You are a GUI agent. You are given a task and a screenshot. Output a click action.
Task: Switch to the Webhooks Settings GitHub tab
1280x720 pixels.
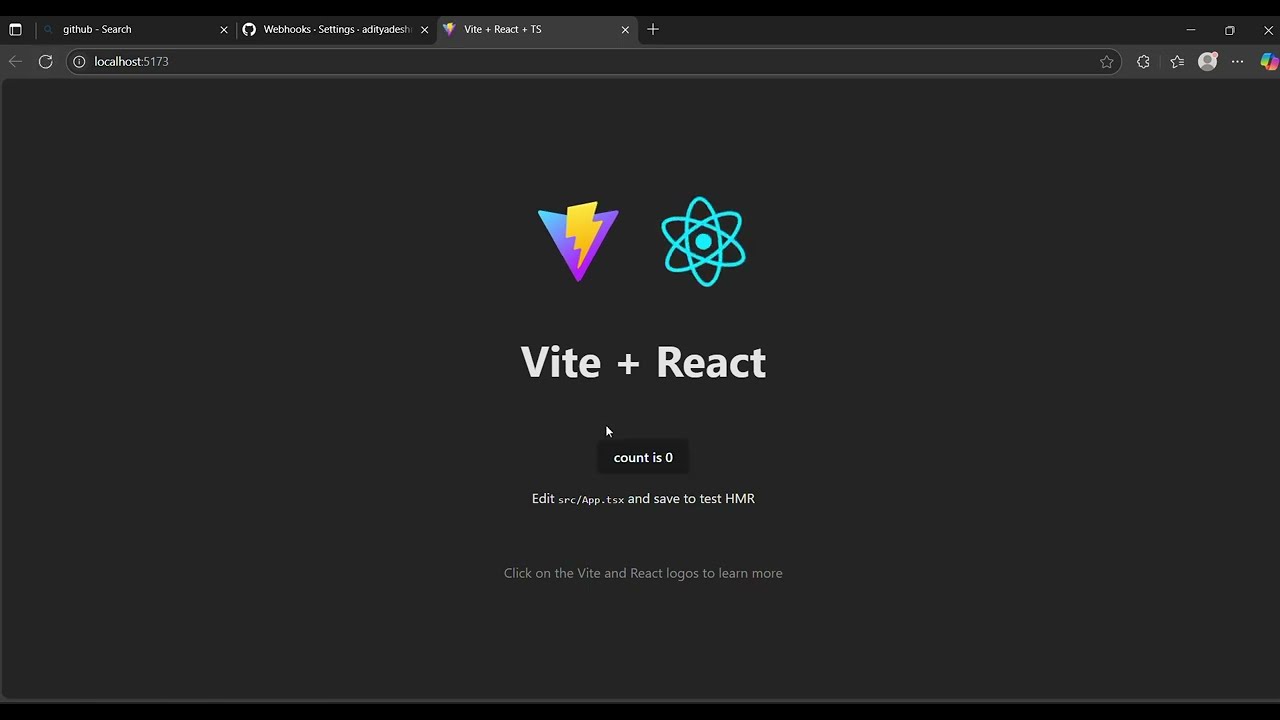click(x=335, y=29)
